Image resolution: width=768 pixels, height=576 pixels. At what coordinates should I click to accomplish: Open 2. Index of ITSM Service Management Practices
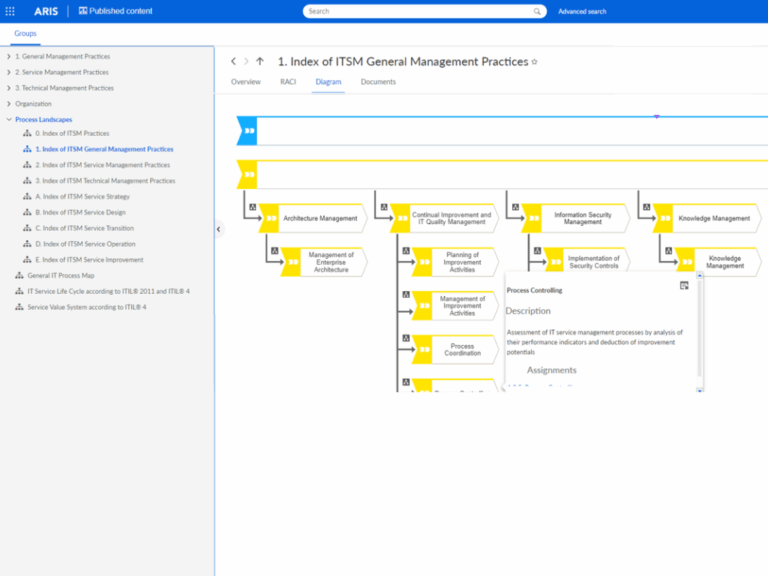[102, 165]
